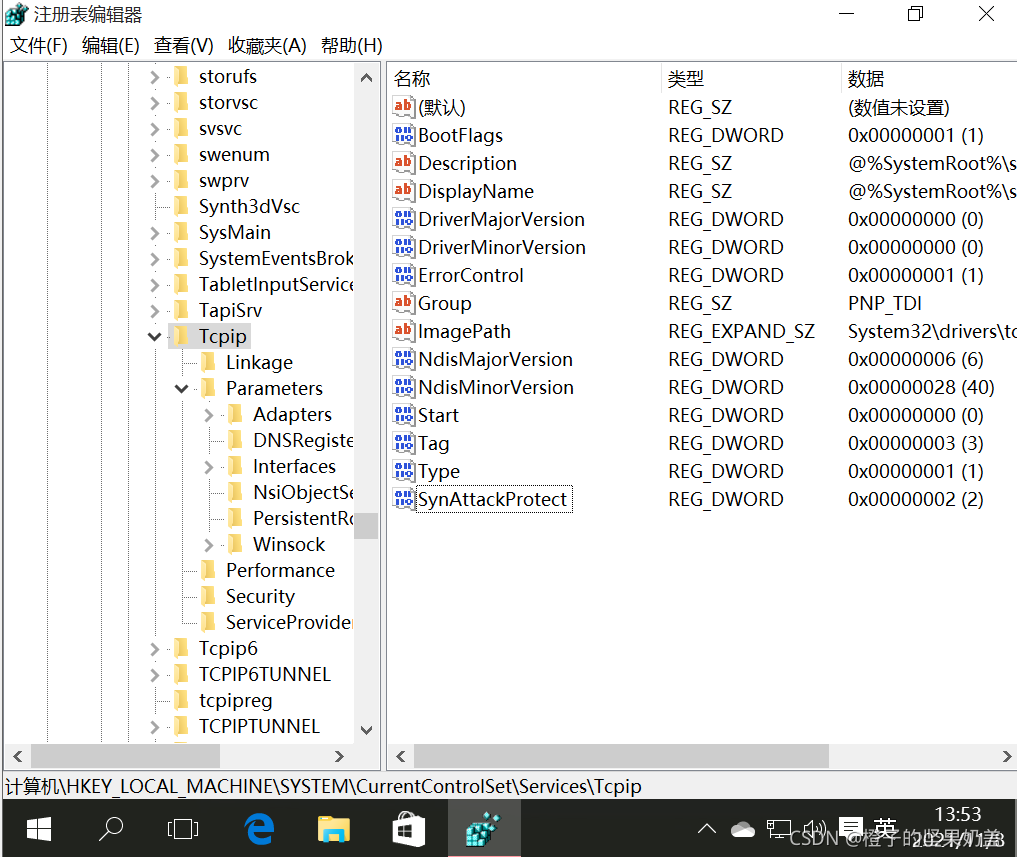Screen dimensions: 1017x857
Task: Open Windows Start menu
Action: tap(39, 828)
